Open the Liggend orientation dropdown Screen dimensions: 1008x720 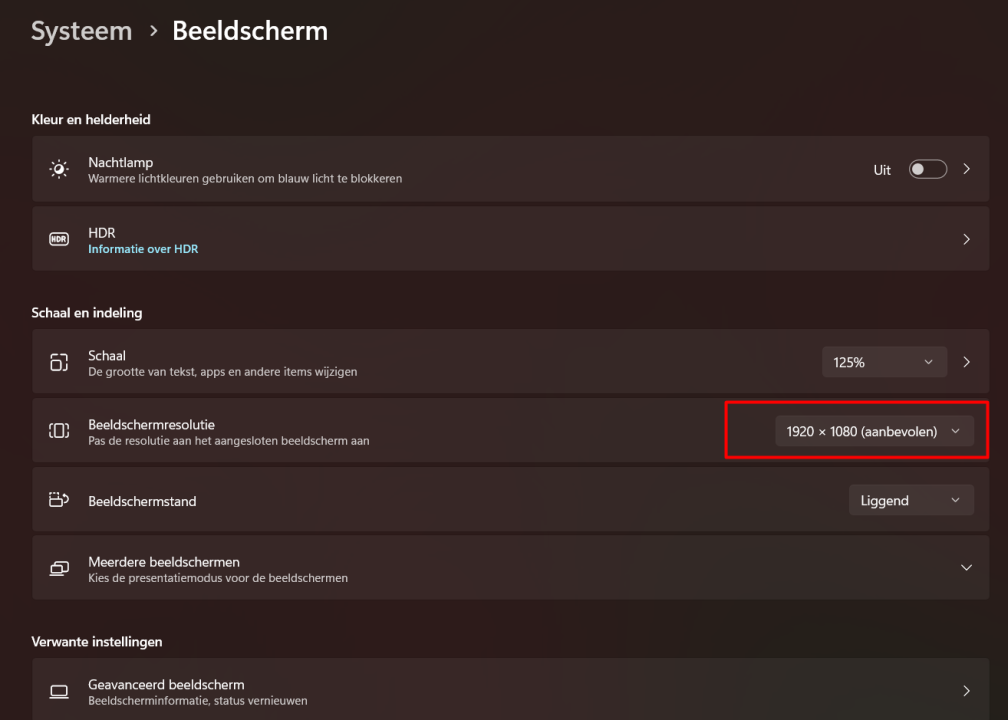(x=910, y=500)
